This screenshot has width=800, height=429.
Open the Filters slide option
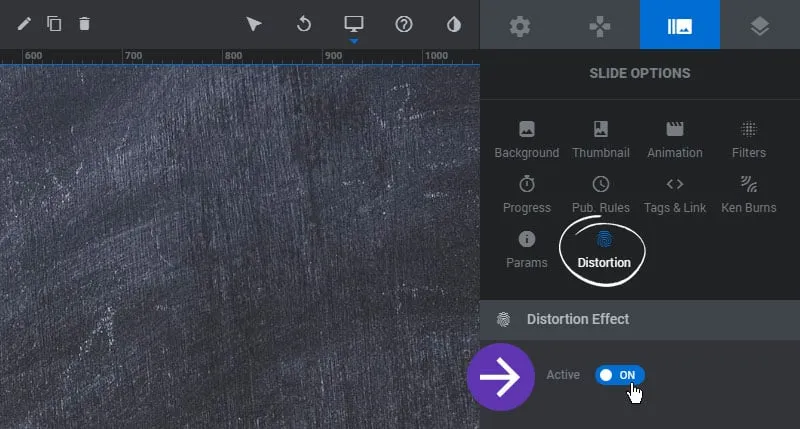click(748, 139)
